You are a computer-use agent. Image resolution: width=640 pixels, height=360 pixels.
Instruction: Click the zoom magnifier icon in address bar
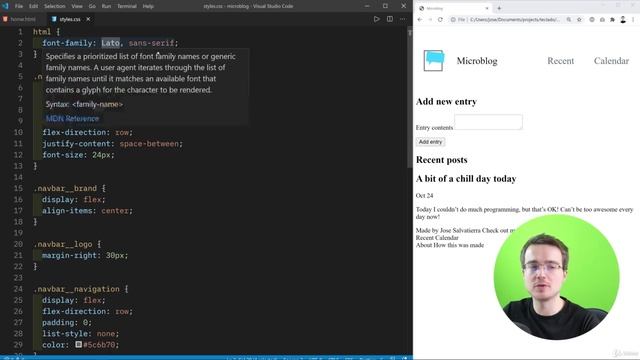click(x=569, y=20)
